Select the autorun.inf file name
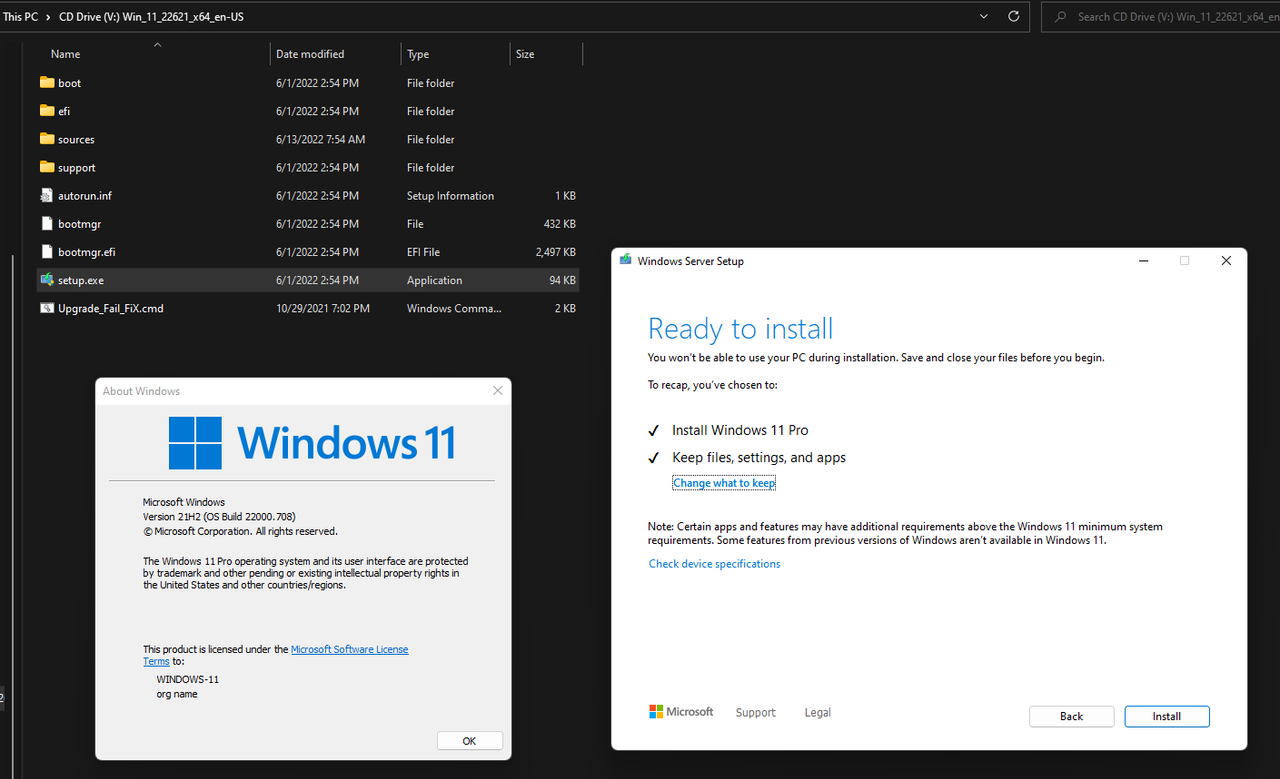Image resolution: width=1280 pixels, height=779 pixels. click(85, 195)
